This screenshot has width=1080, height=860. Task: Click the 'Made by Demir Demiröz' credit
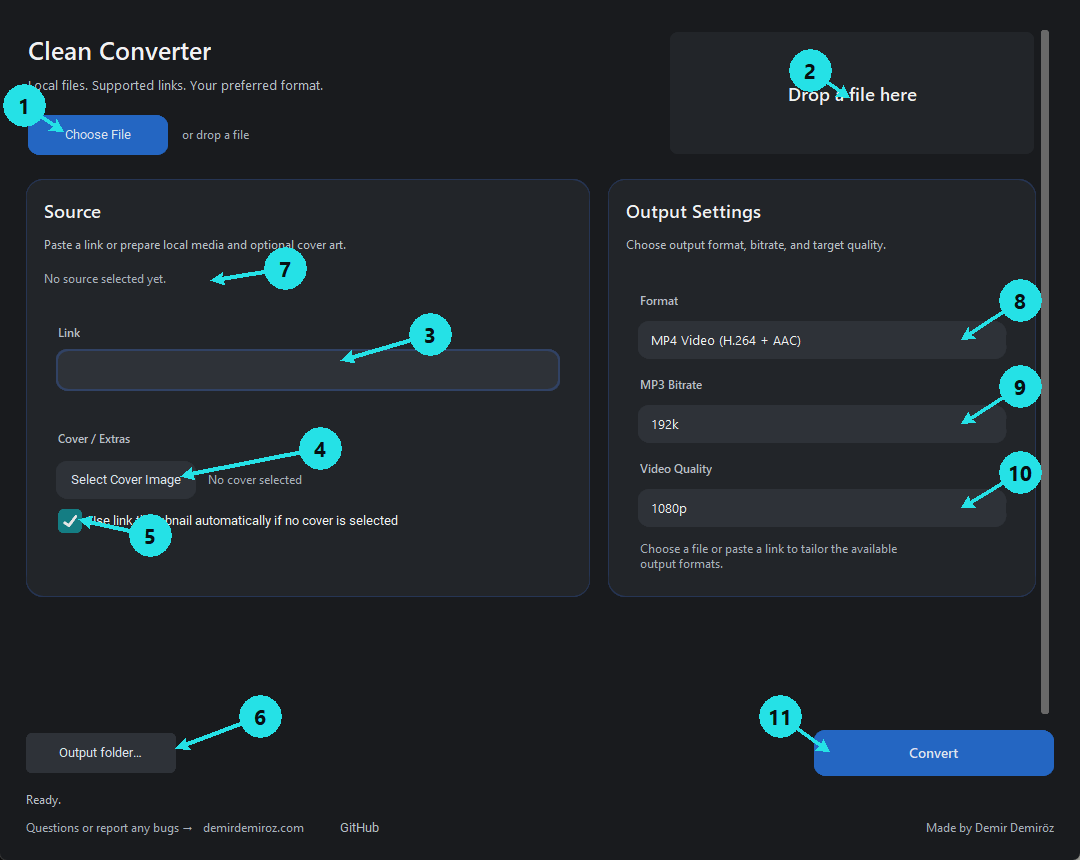(990, 828)
